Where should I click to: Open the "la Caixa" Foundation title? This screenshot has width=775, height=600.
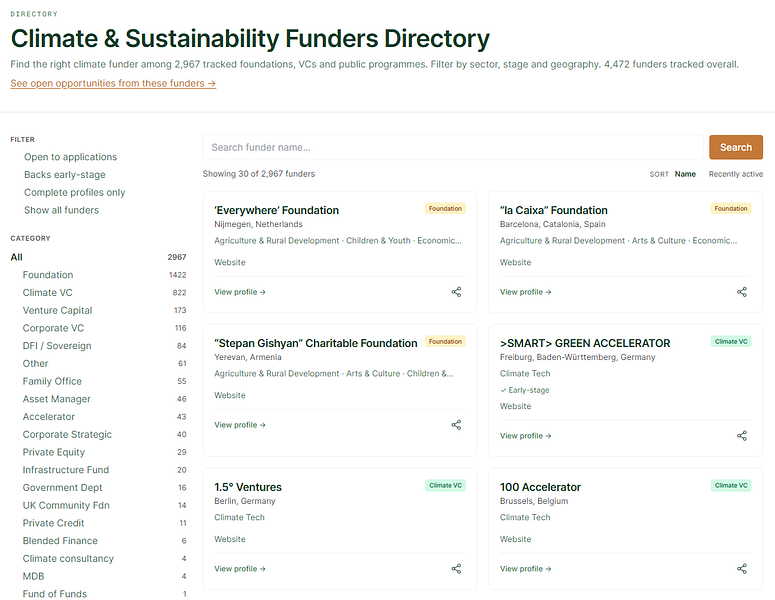pyautogui.click(x=554, y=211)
